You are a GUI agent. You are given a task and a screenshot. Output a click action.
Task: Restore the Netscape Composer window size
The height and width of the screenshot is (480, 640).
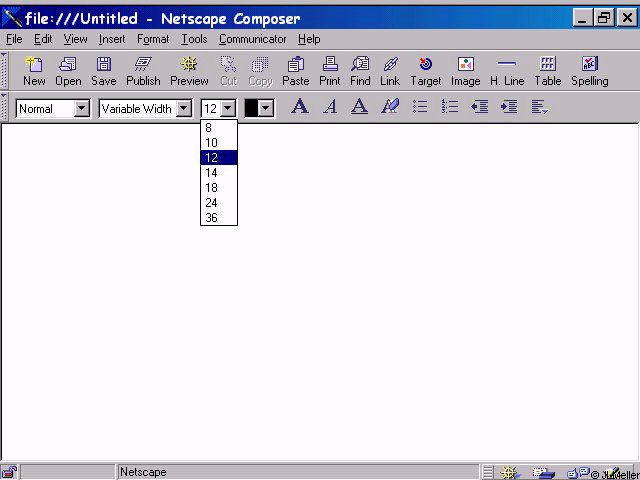pyautogui.click(x=604, y=18)
